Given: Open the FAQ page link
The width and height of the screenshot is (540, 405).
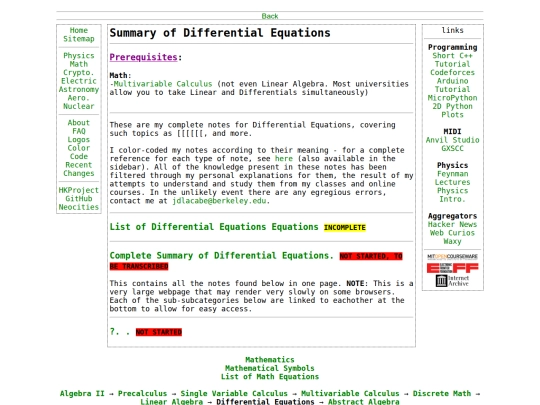Looking at the screenshot, I should tap(79, 131).
